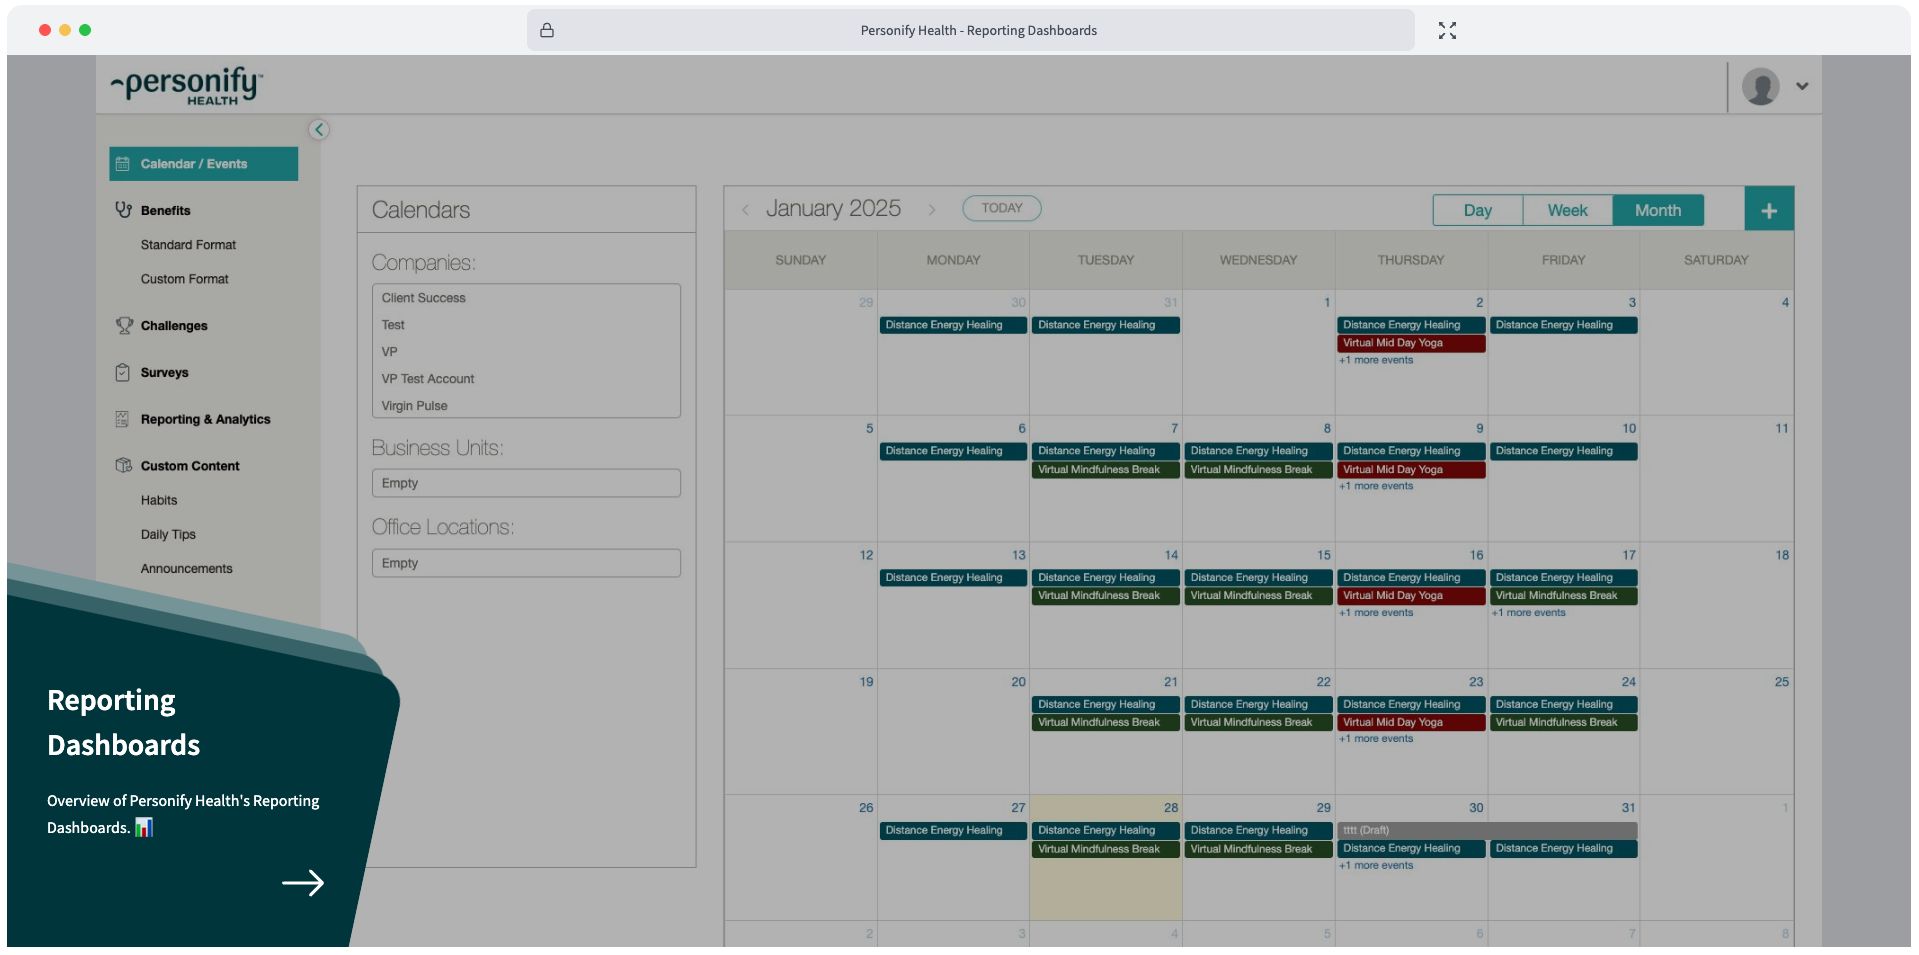The width and height of the screenshot is (1919, 955).
Task: Open Virtual Mindfulness Break on January 24
Action: [1564, 723]
